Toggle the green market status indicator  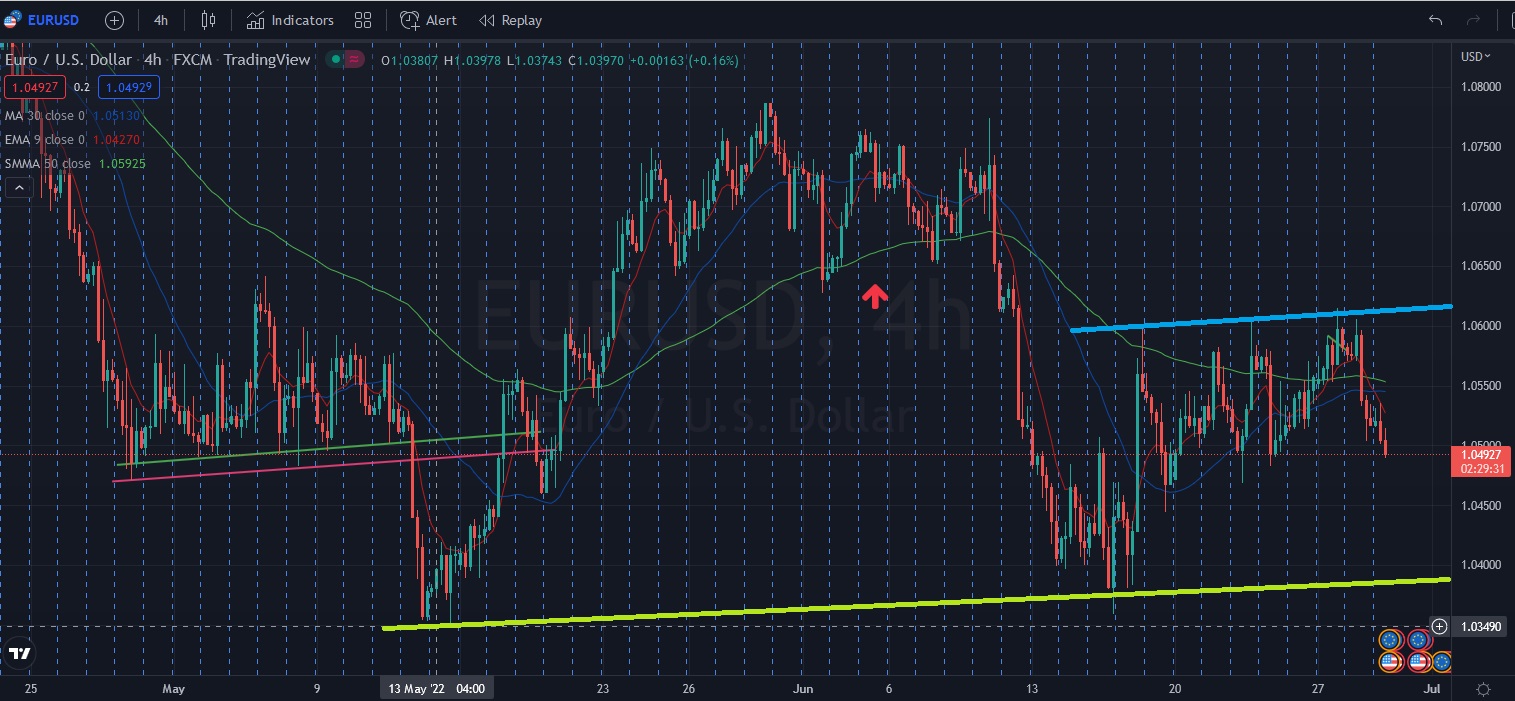tap(336, 60)
